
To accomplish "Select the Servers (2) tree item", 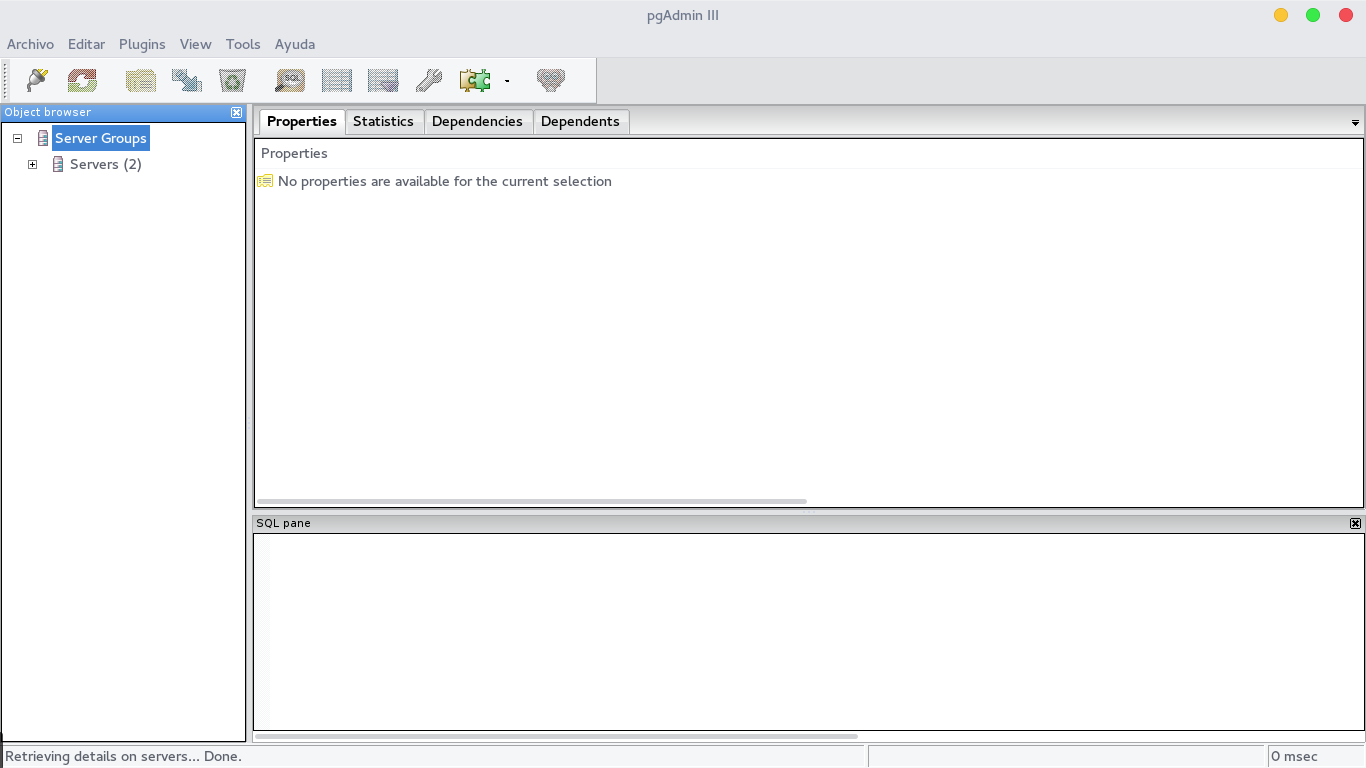I will [x=106, y=164].
